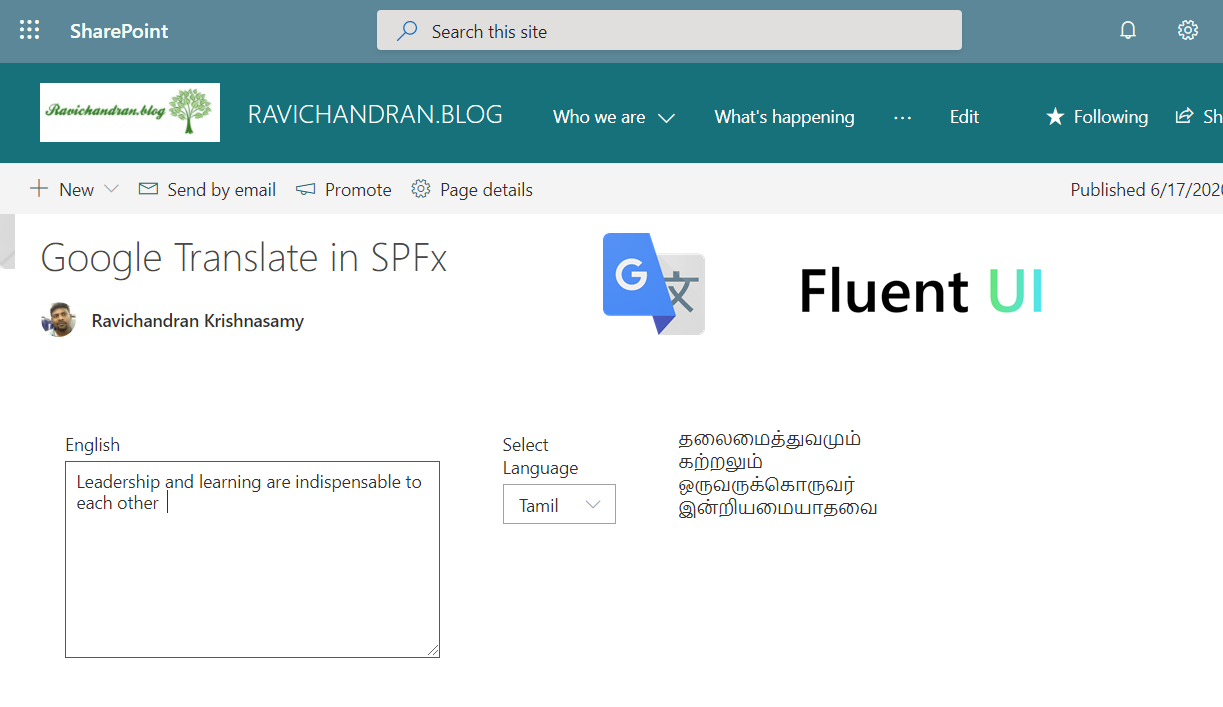The height and width of the screenshot is (707, 1223).
Task: Open the notifications bell
Action: 1128,31
